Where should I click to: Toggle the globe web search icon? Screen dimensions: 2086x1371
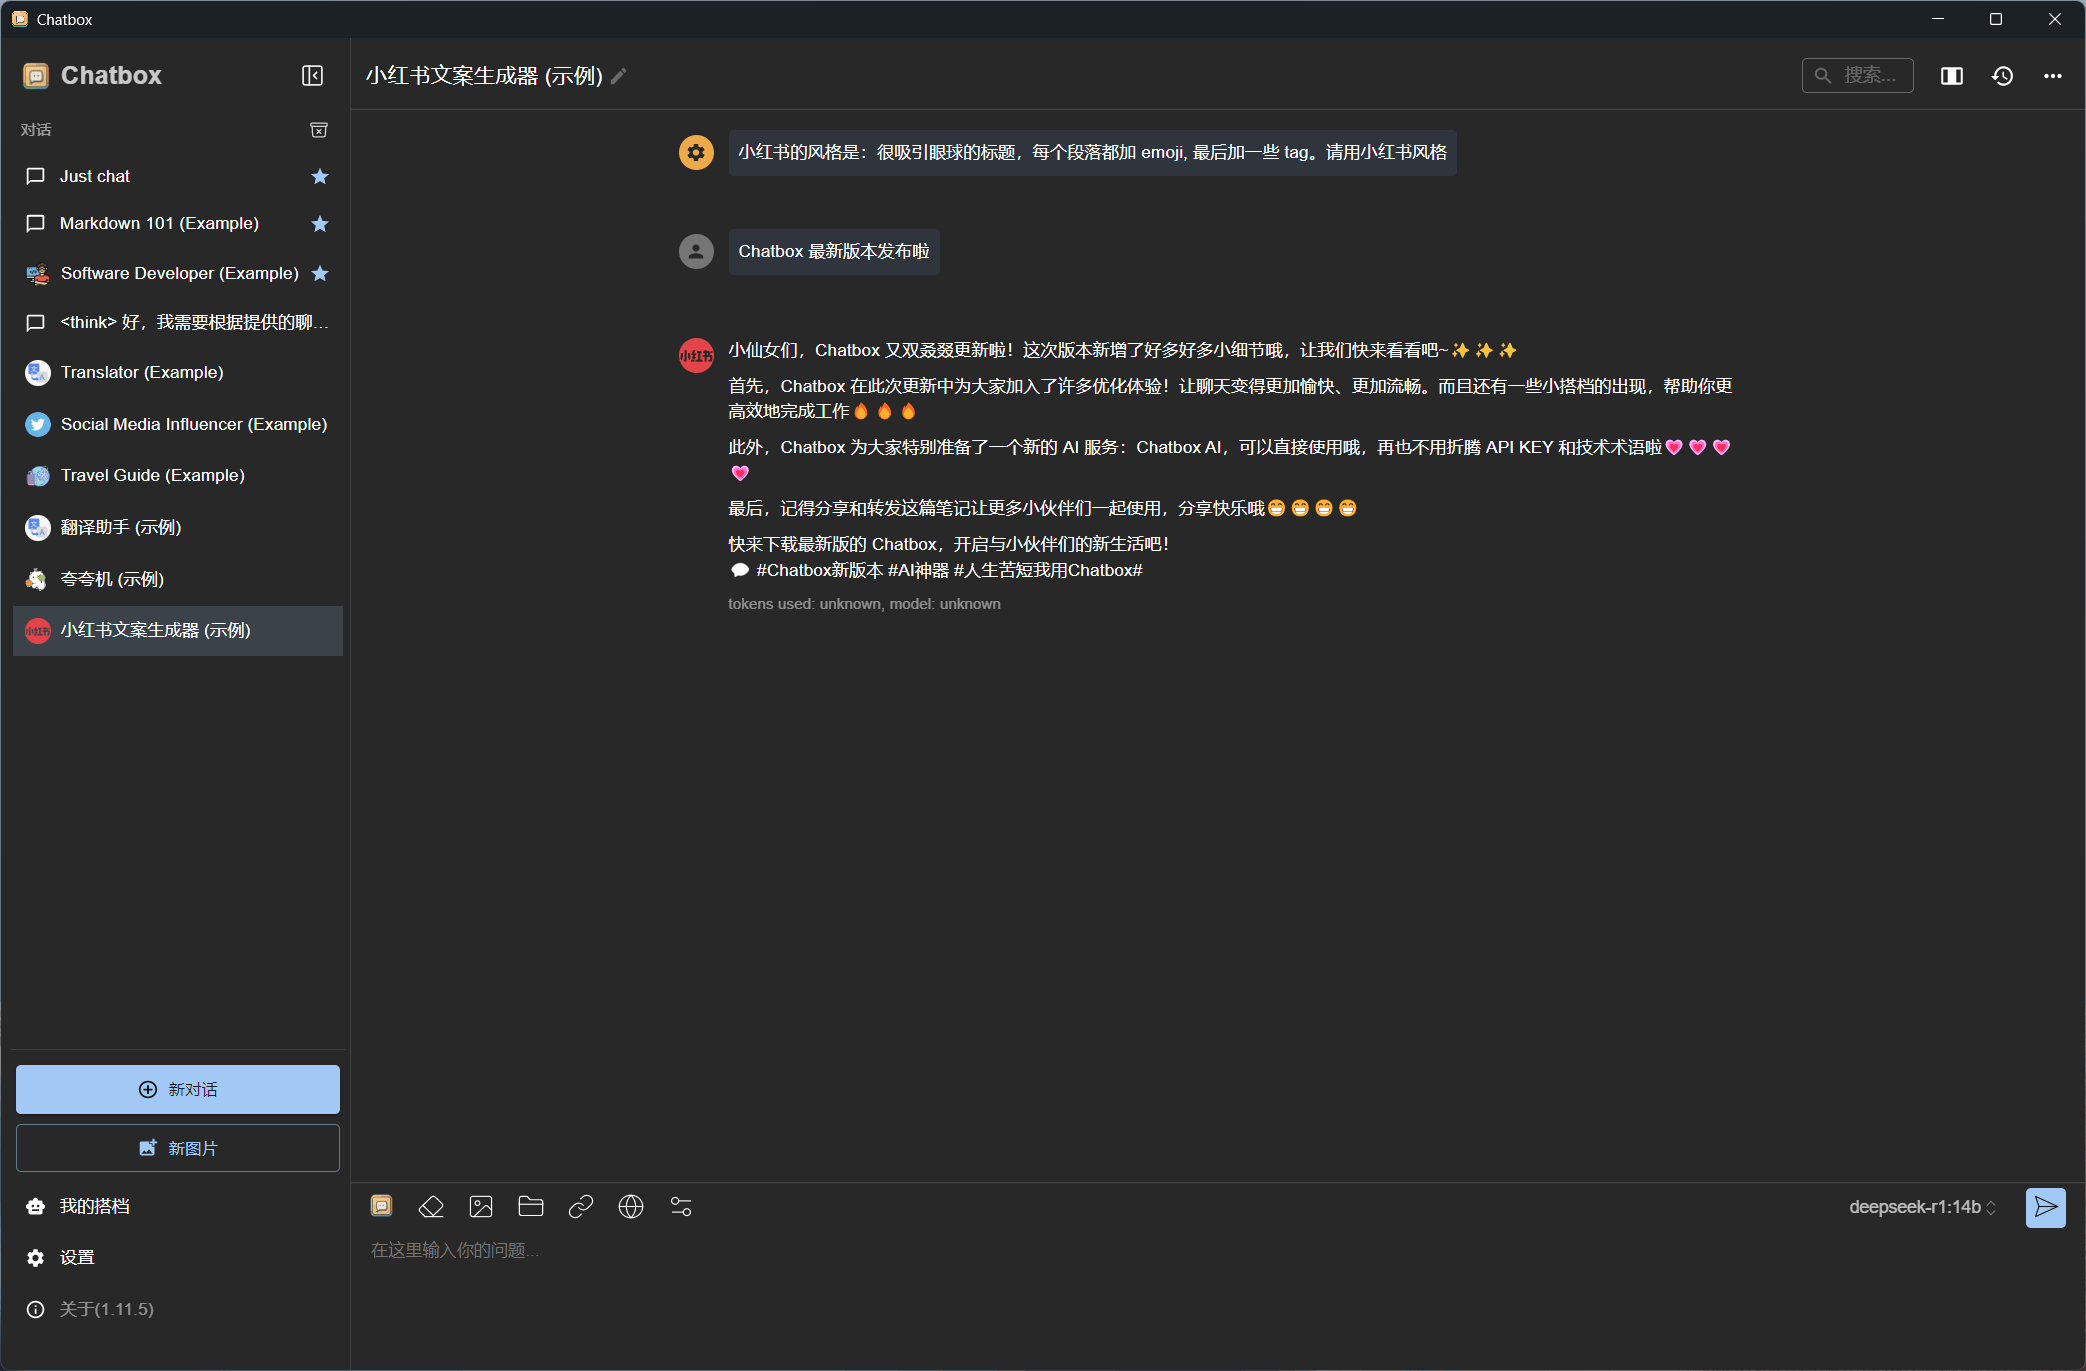tap(631, 1207)
